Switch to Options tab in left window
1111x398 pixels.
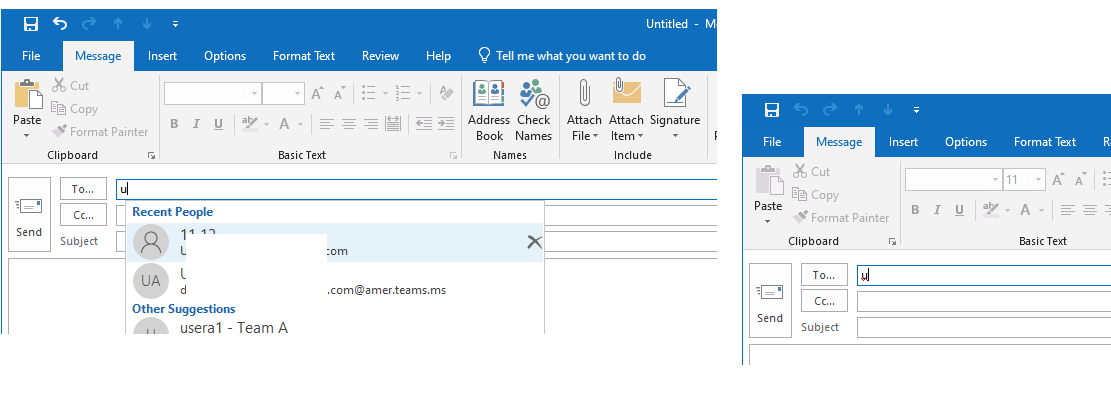pyautogui.click(x=225, y=56)
